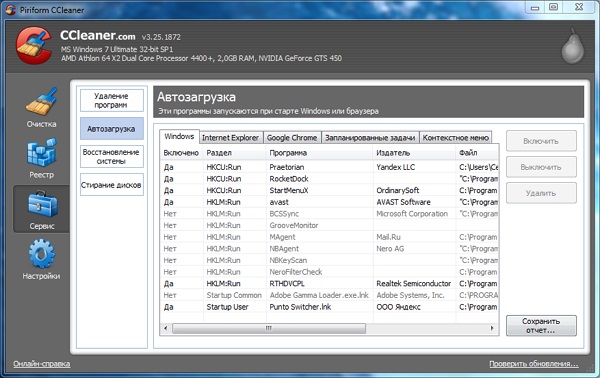Sort by the Программа column header
The image size is (600, 378).
tap(319, 153)
